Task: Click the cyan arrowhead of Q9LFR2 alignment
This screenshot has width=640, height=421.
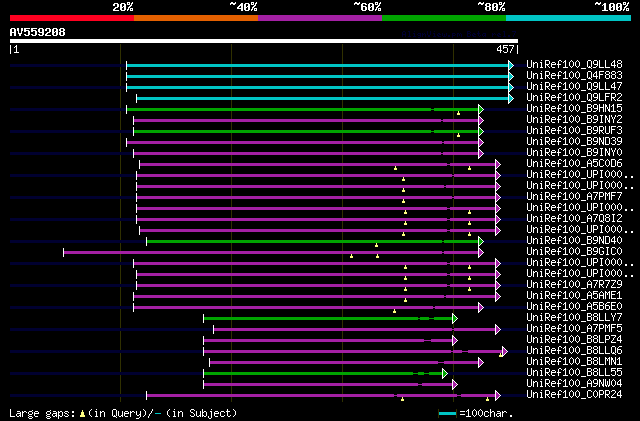Action: 511,98
